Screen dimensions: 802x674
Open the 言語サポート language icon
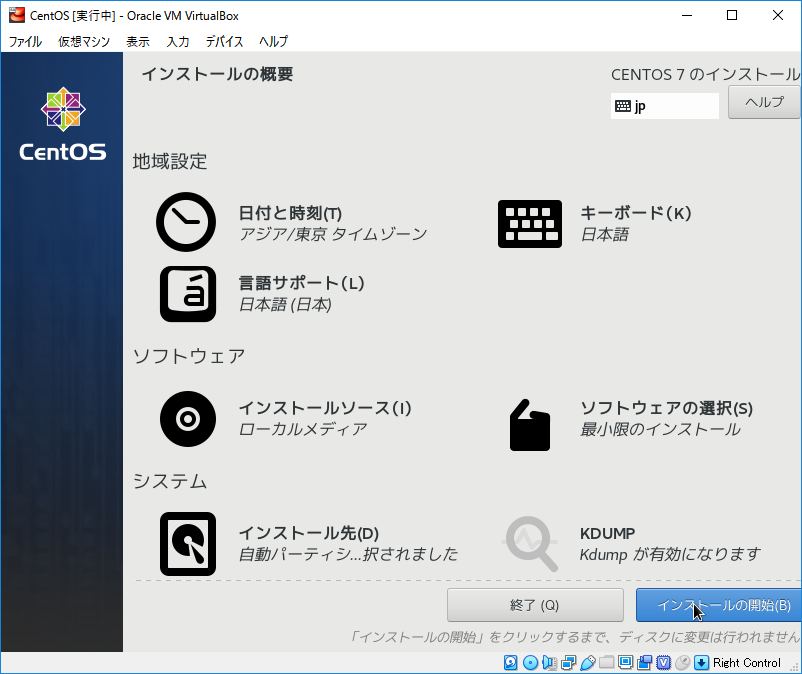(188, 294)
